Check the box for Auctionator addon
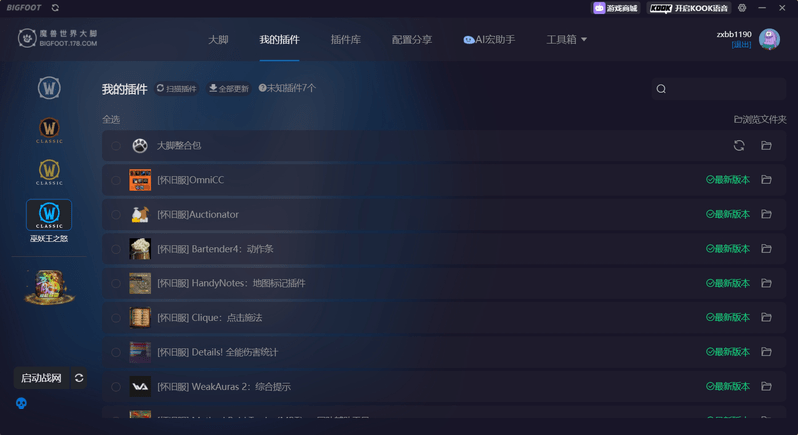This screenshot has width=798, height=435. pos(116,215)
